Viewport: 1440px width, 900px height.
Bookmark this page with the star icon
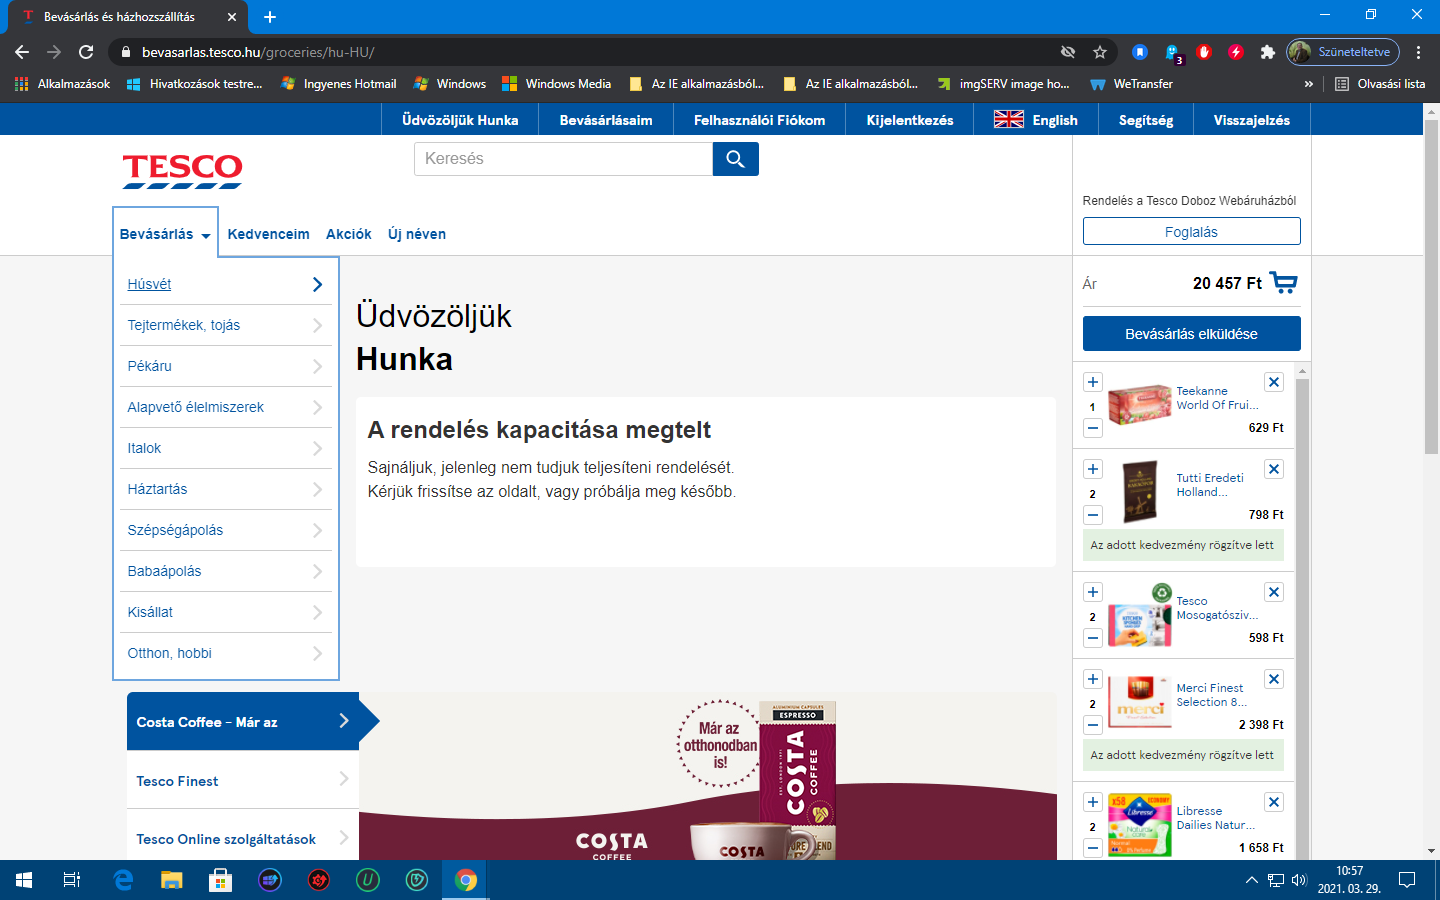(1100, 52)
